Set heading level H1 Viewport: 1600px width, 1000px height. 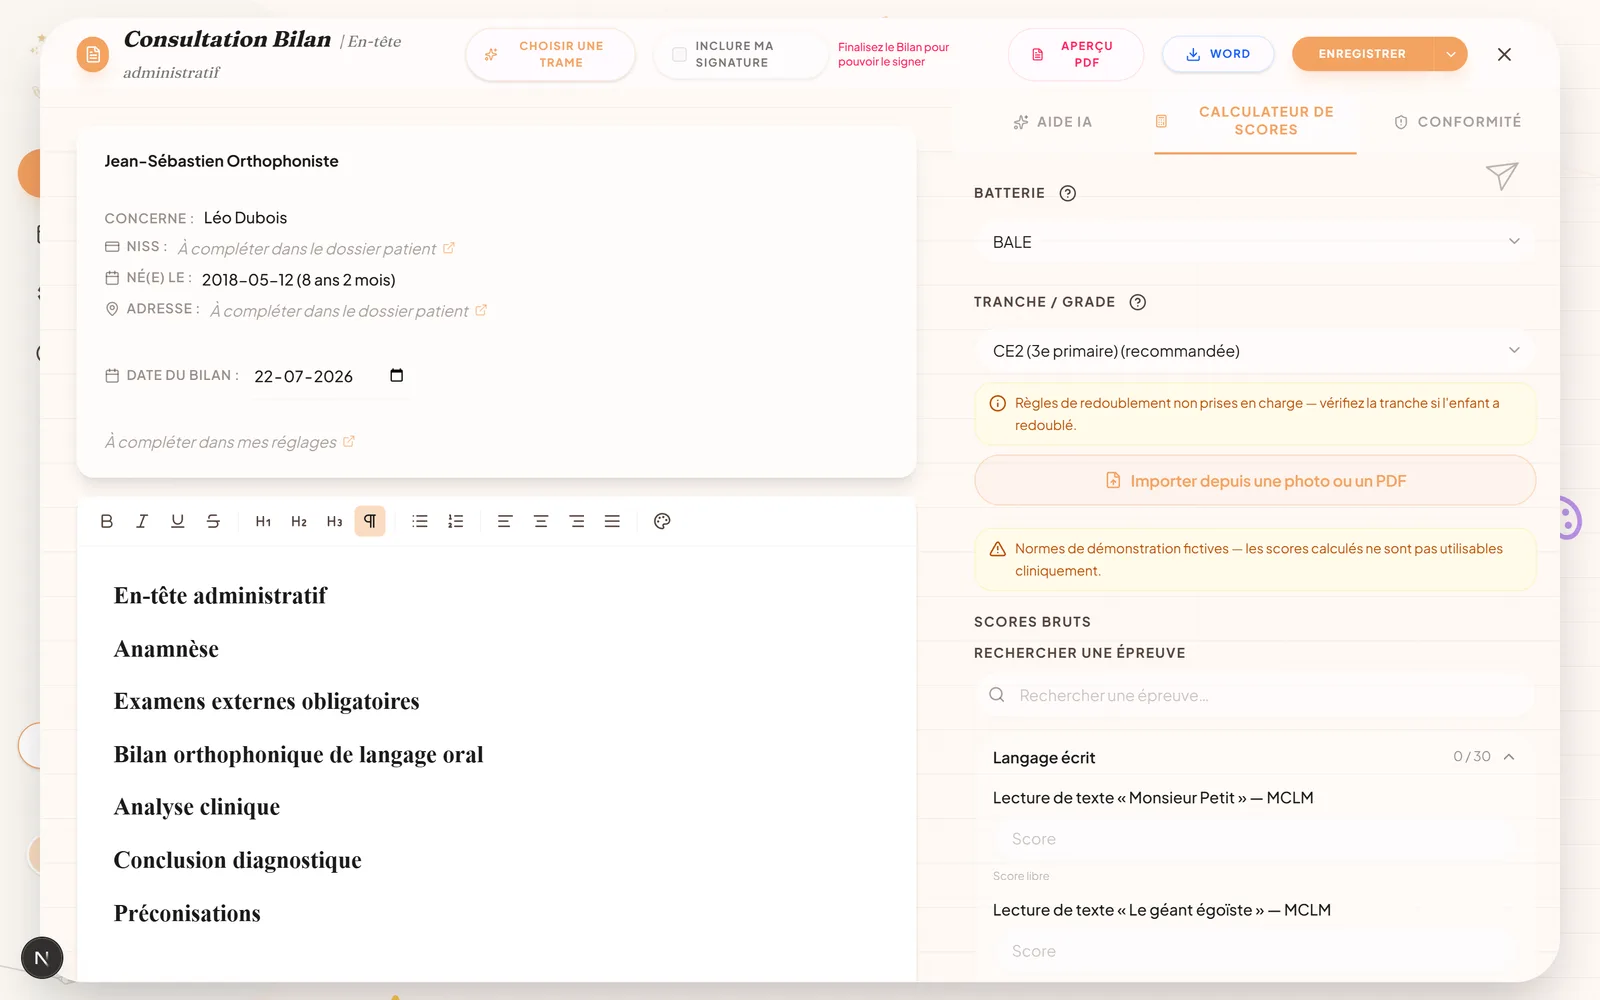tap(263, 521)
